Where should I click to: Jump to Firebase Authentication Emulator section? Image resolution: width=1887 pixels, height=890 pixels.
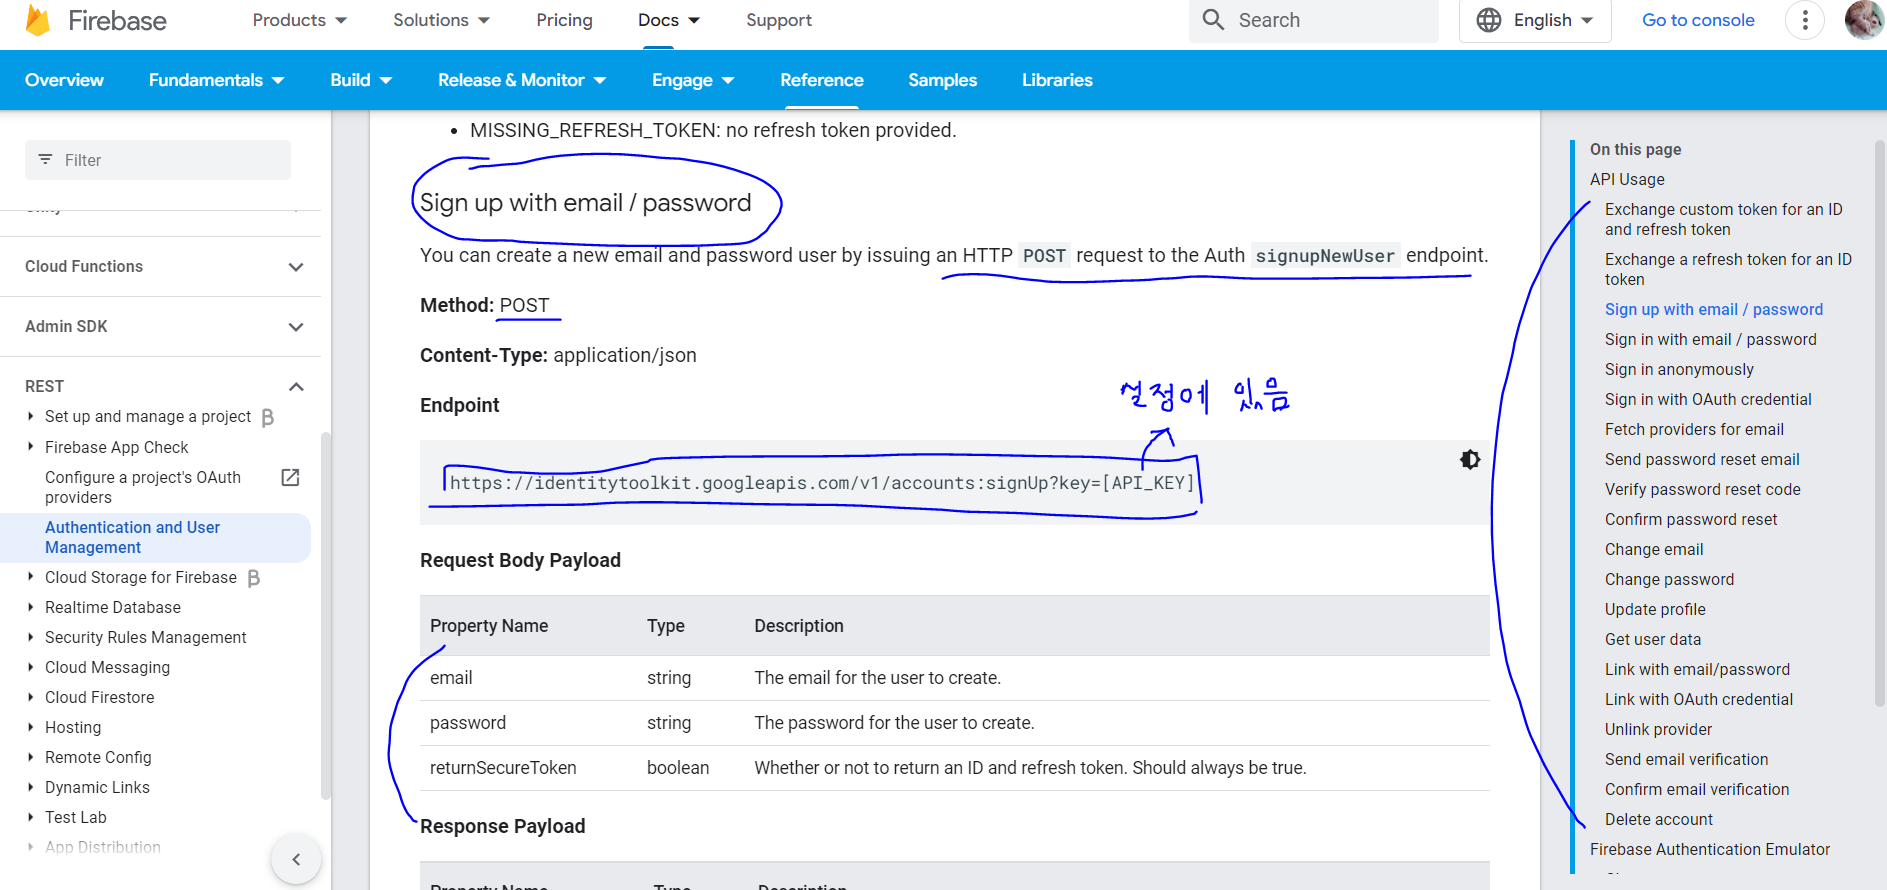[x=1710, y=849]
